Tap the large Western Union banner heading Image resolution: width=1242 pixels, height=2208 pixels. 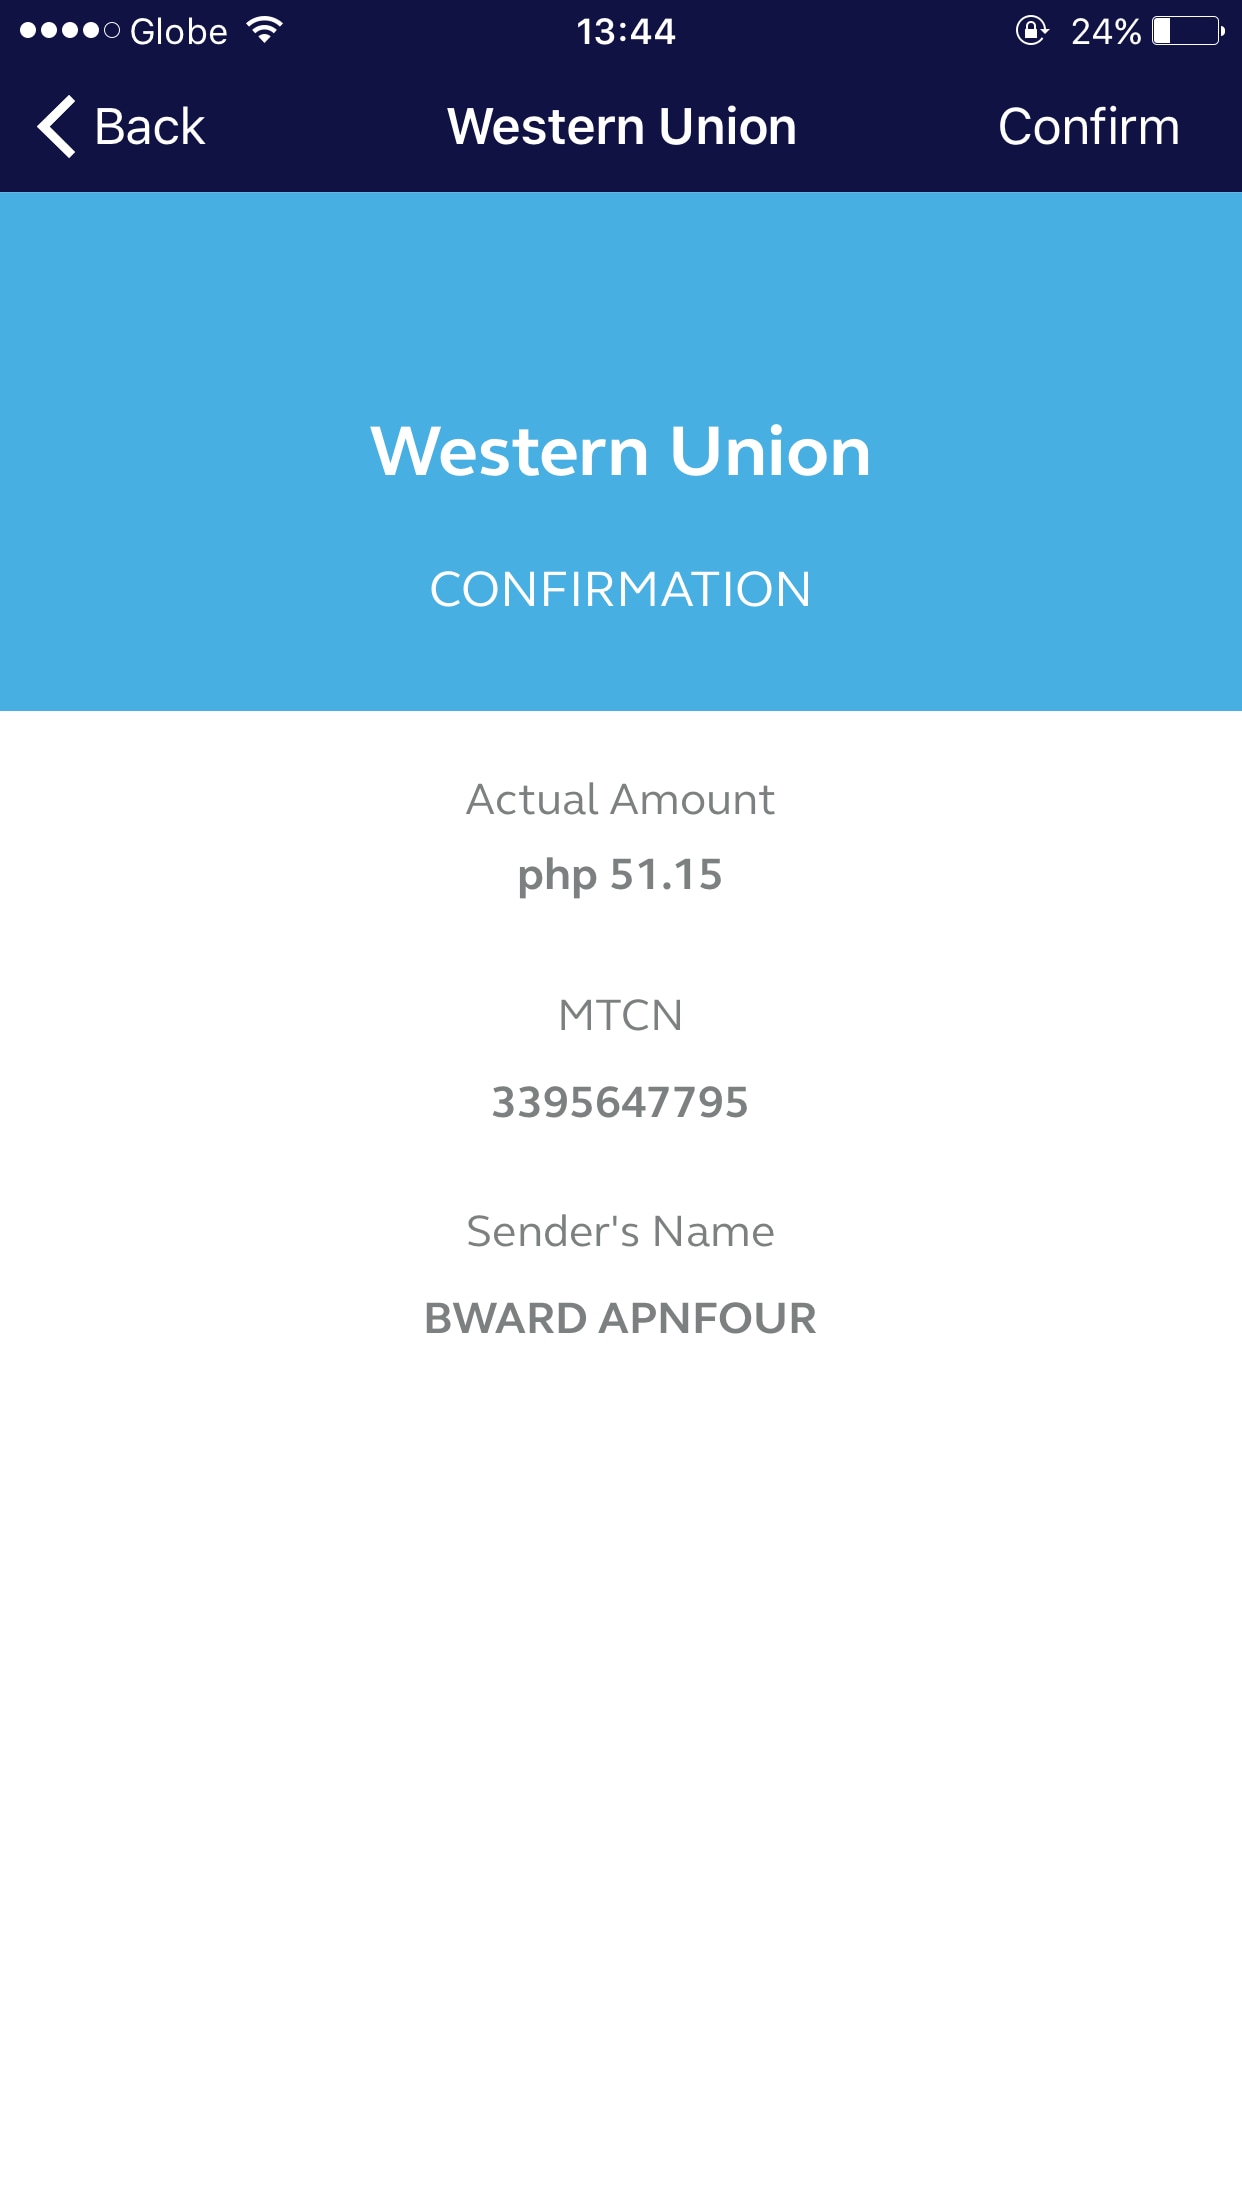(x=621, y=451)
